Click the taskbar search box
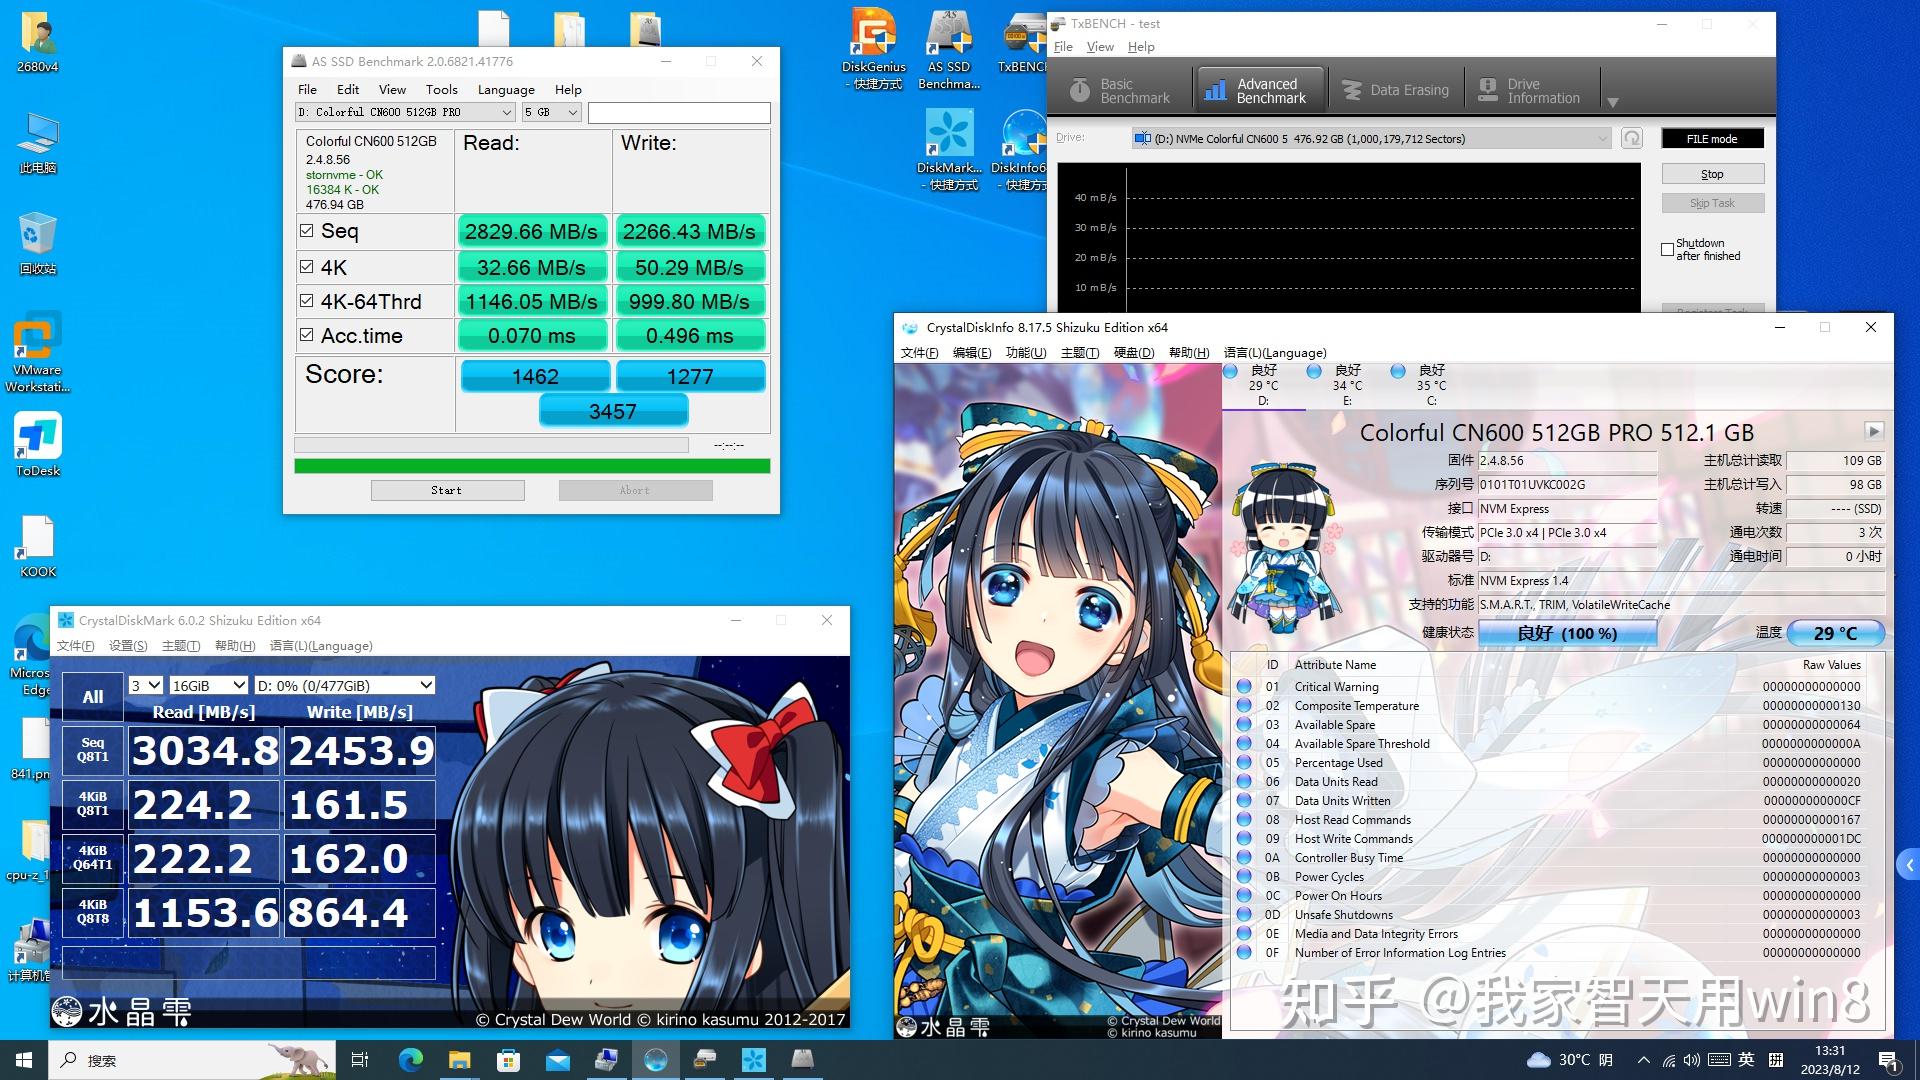Viewport: 1920px width, 1080px height. click(x=192, y=1060)
